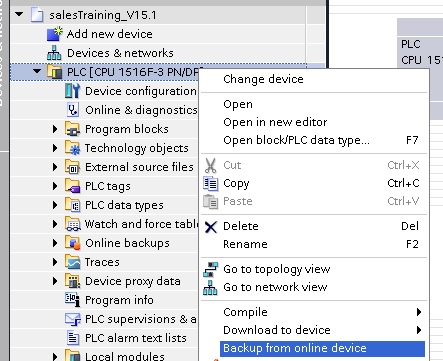Click the Online backups folder icon
The width and height of the screenshot is (443, 361).
(72, 243)
